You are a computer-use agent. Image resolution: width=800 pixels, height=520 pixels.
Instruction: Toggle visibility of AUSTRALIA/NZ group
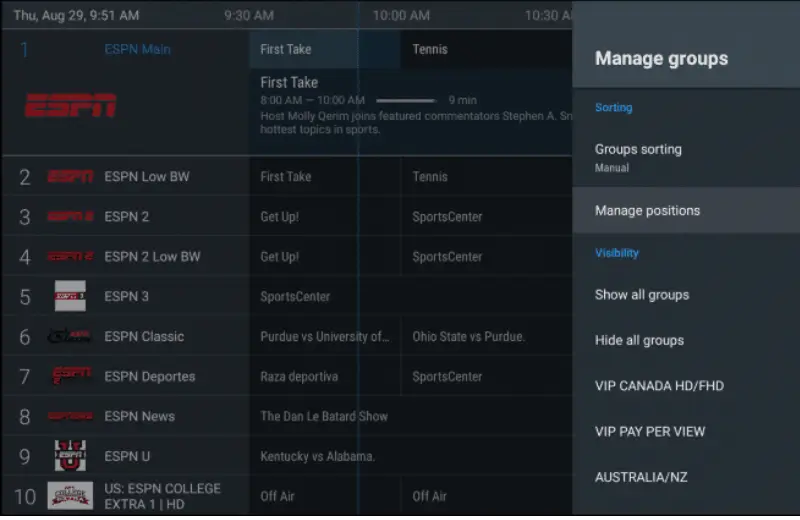tap(643, 478)
